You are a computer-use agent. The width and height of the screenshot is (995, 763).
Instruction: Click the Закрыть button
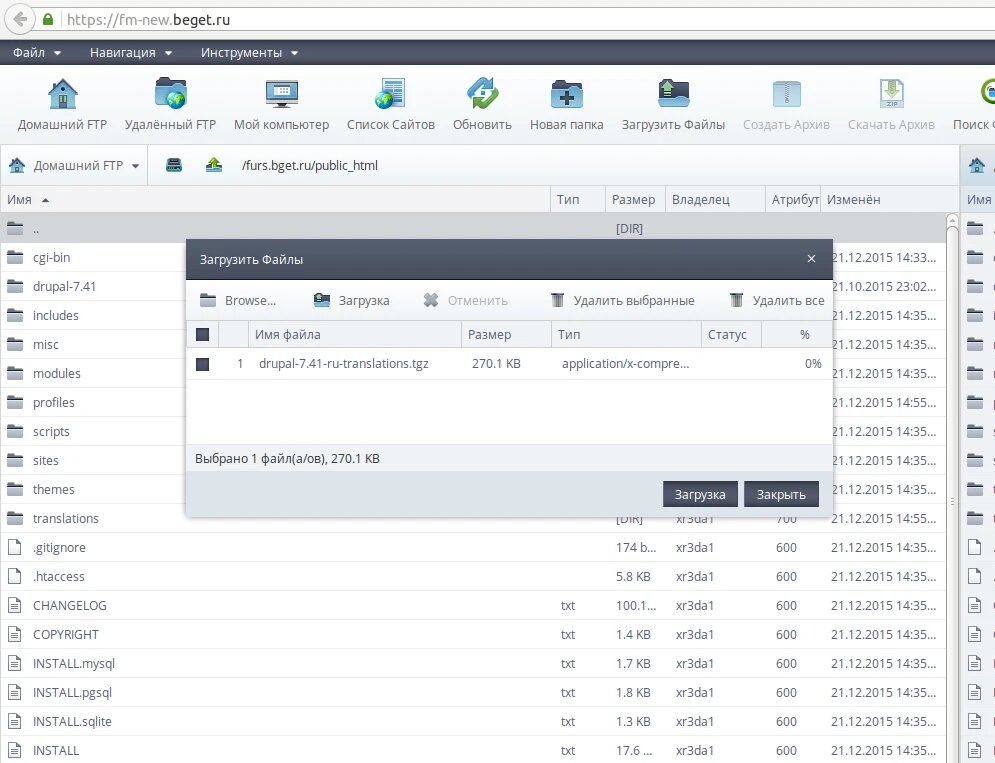point(781,494)
